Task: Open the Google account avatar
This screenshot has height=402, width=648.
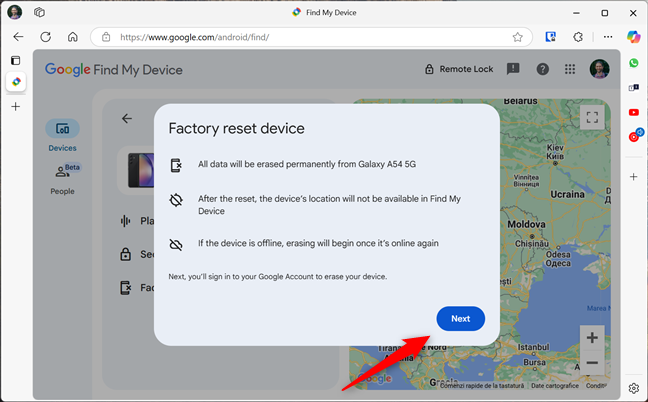Action: (x=599, y=69)
